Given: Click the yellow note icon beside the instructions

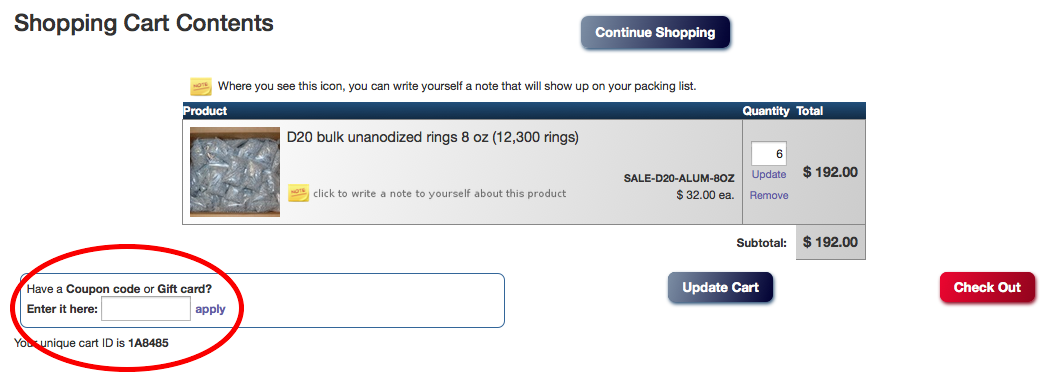Looking at the screenshot, I should (201, 86).
